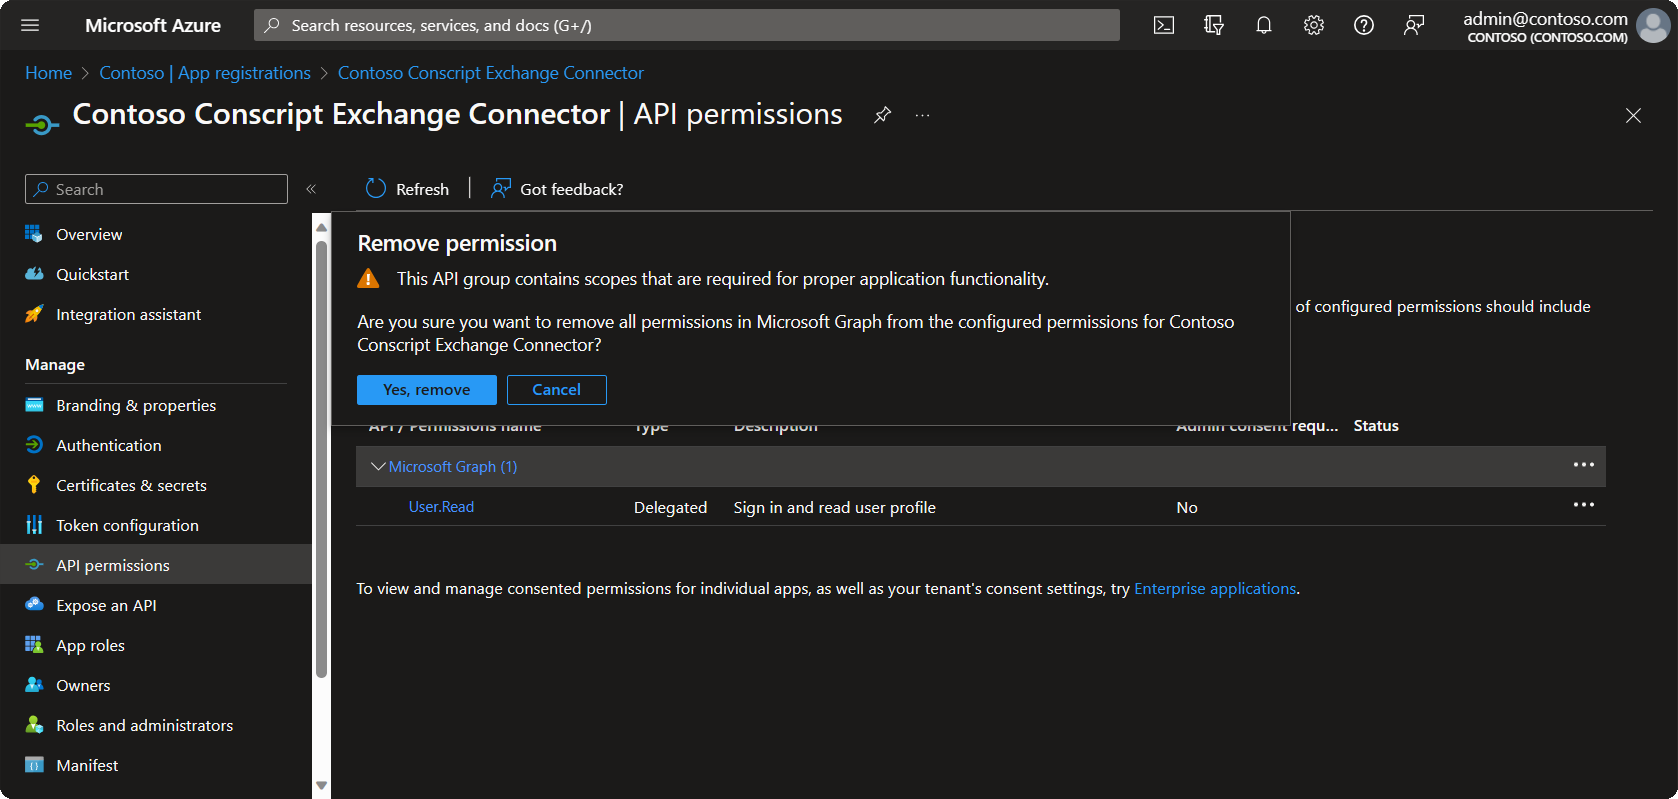Viewport: 1678px width, 799px height.
Task: Click the feedback icon in top bar
Action: click(1414, 25)
